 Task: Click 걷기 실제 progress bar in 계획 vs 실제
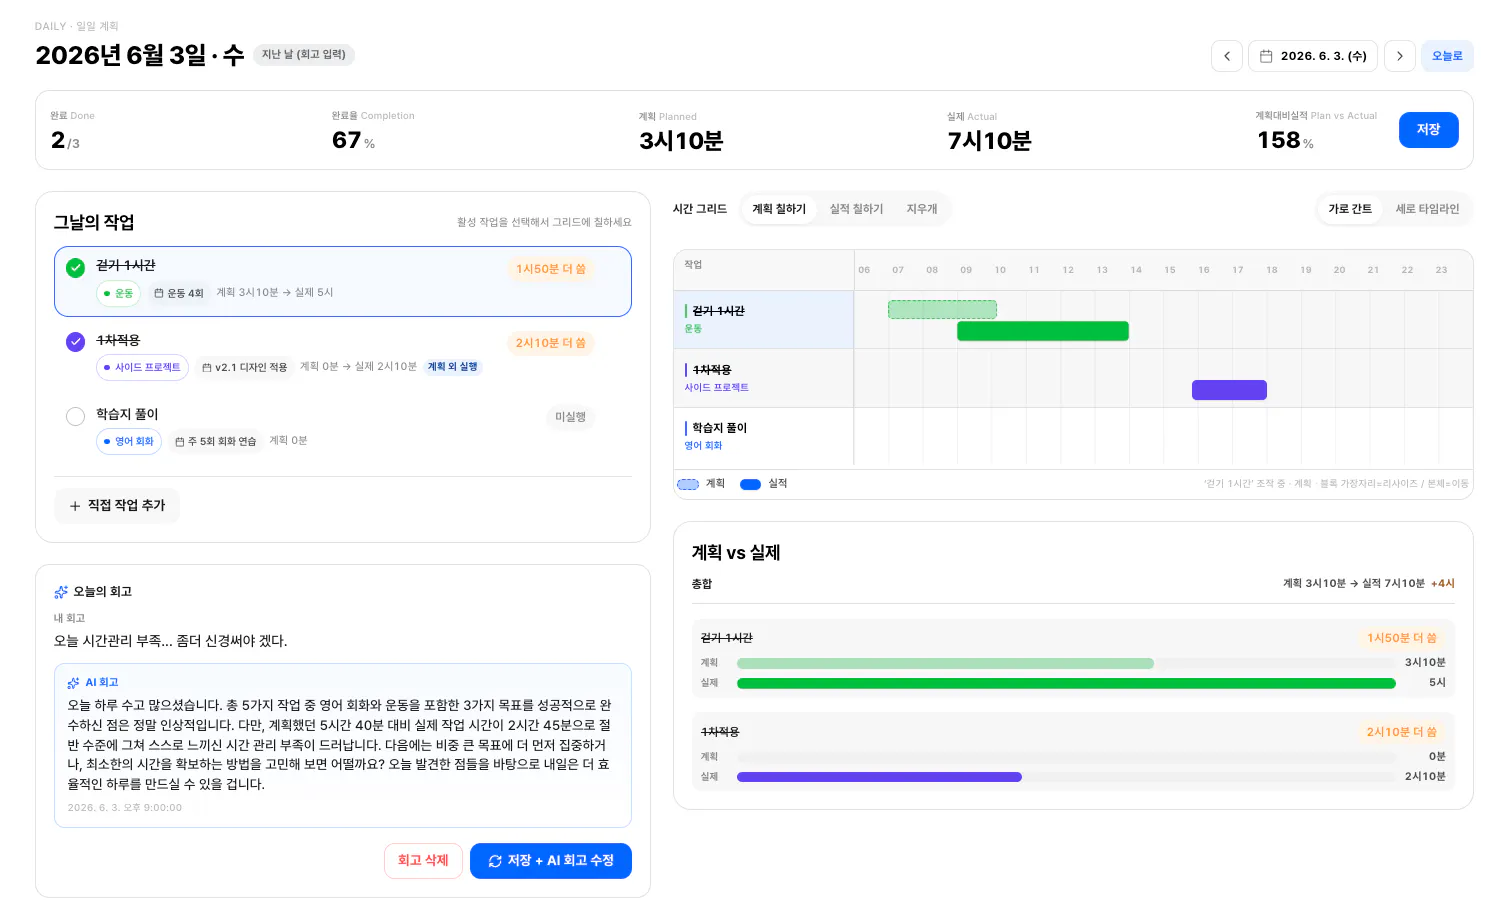[x=1066, y=684]
